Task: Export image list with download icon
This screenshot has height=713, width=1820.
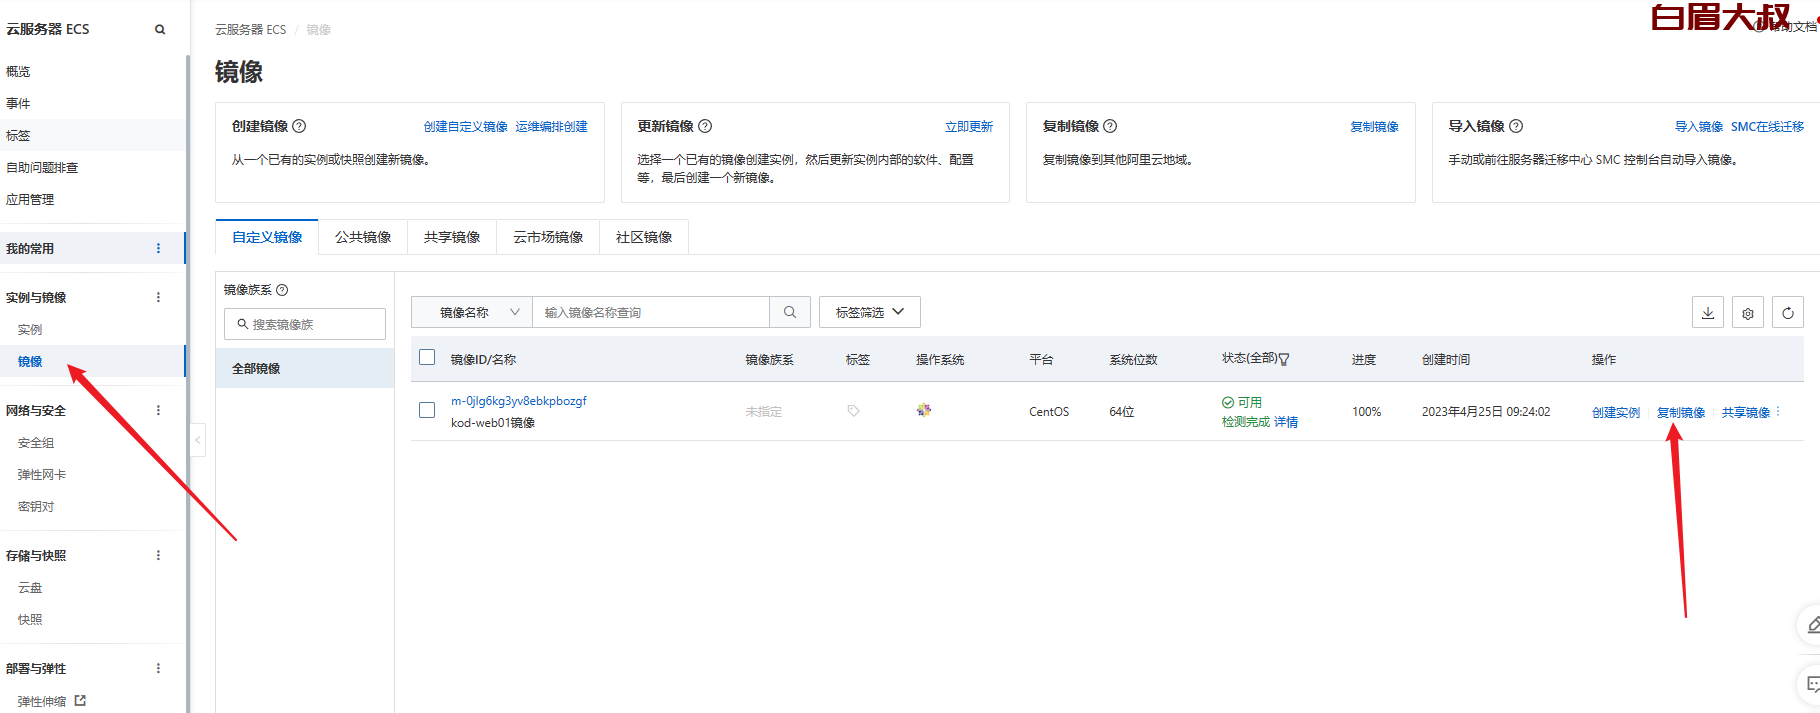Action: pos(1708,313)
